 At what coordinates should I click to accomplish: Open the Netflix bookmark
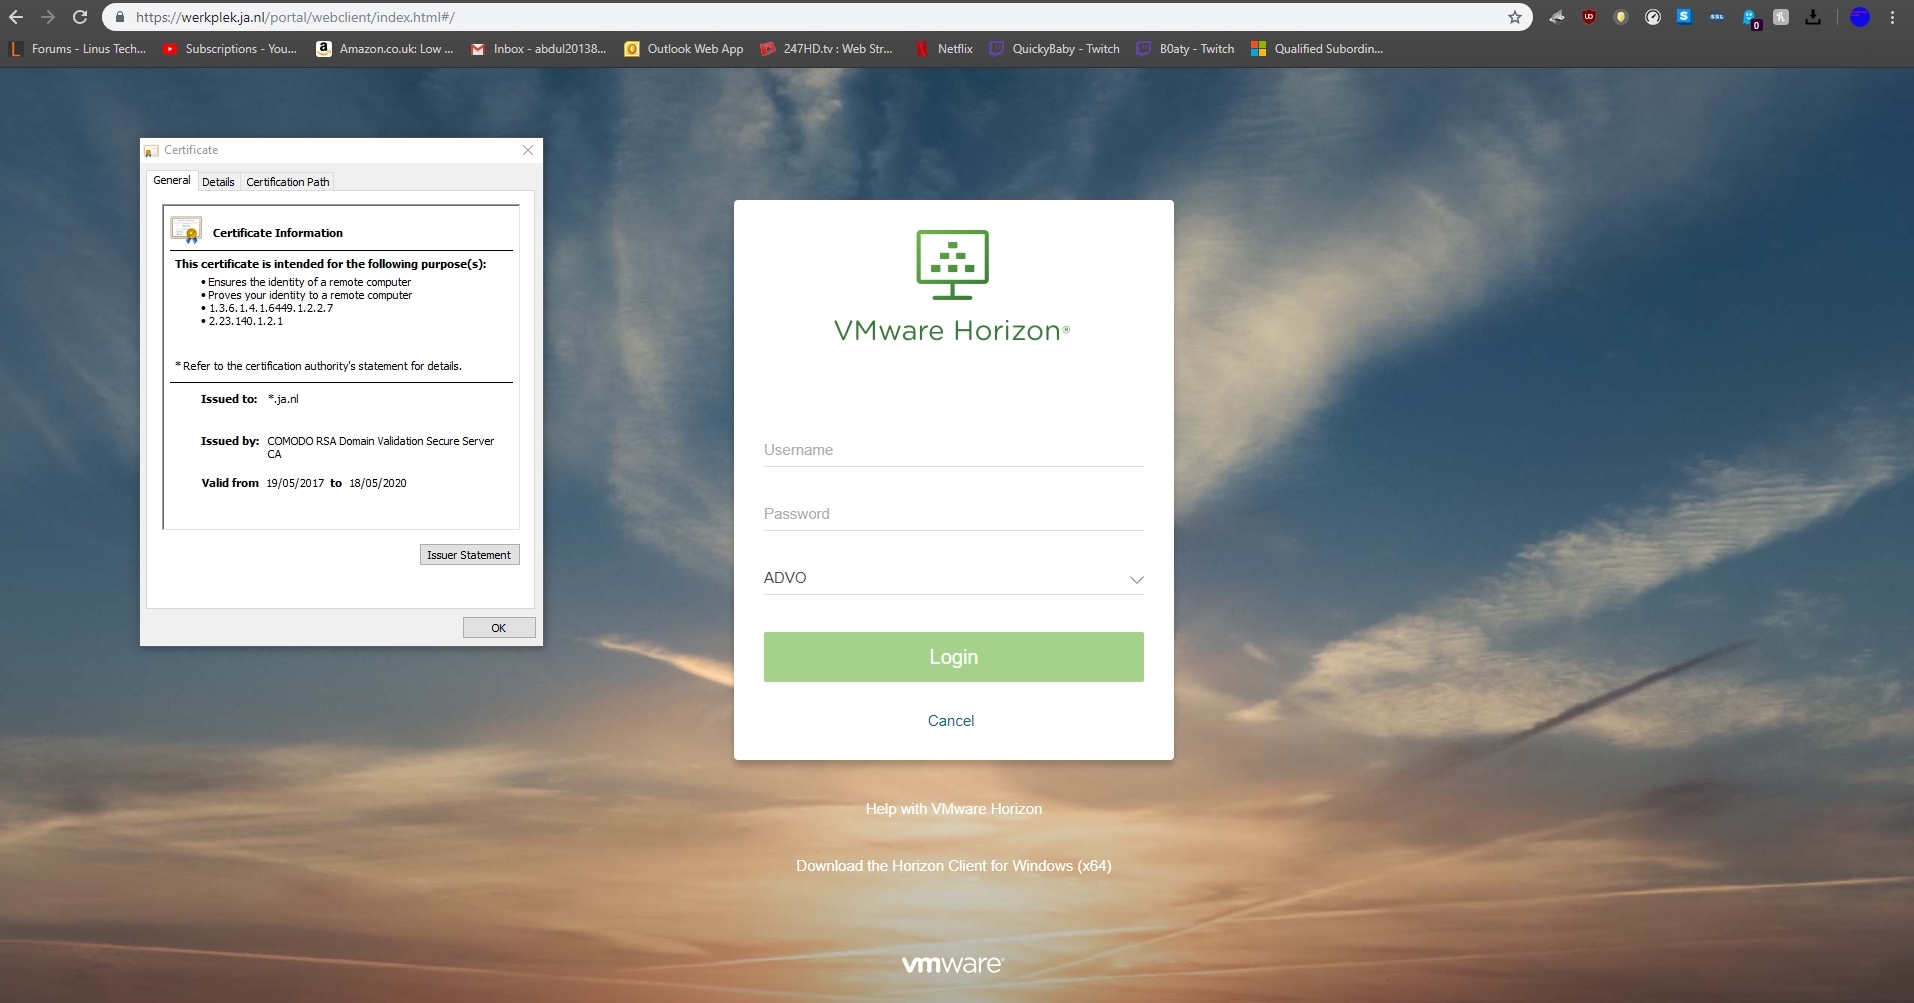pos(944,49)
